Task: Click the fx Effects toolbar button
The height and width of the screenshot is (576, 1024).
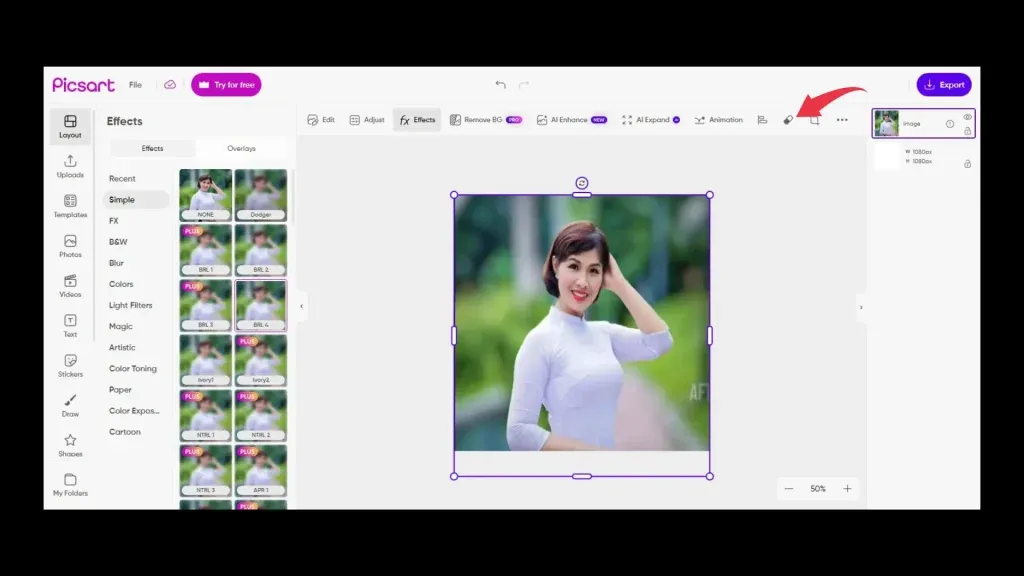Action: (x=417, y=120)
